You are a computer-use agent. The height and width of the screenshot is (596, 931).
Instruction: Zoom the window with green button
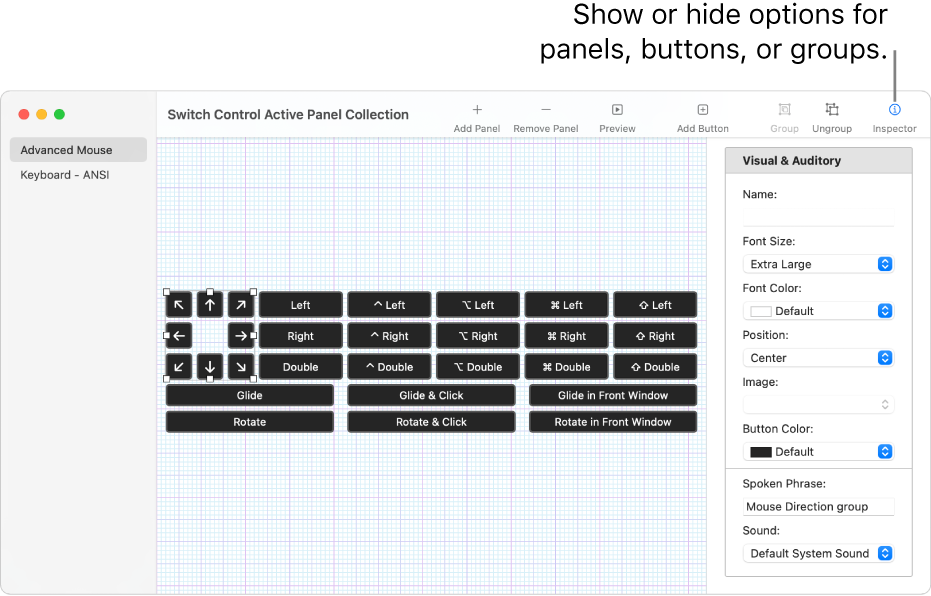pos(59,114)
